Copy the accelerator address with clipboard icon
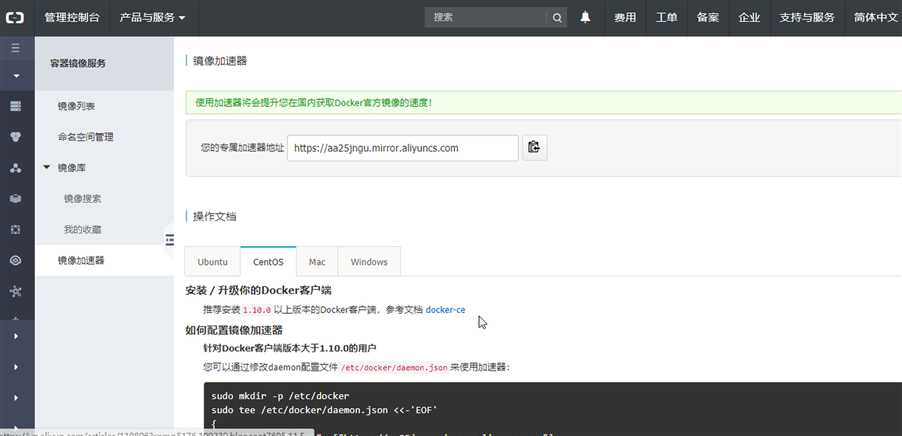 pyautogui.click(x=534, y=148)
